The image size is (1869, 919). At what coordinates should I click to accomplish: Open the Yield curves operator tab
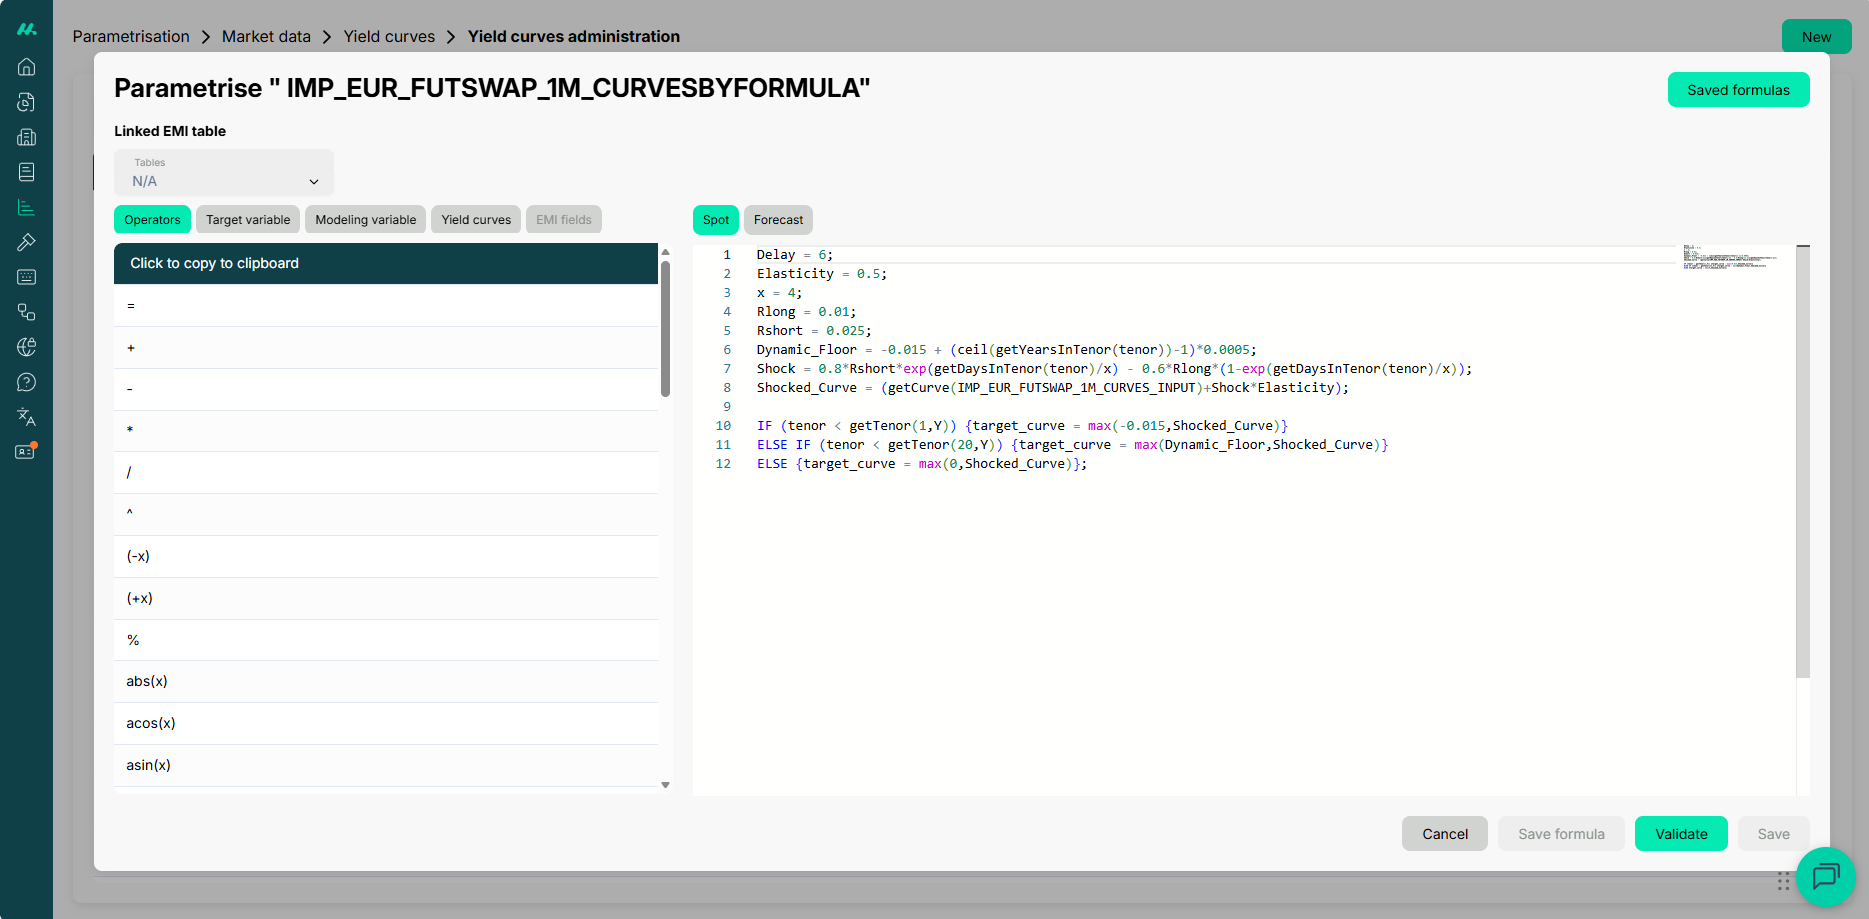(x=476, y=220)
